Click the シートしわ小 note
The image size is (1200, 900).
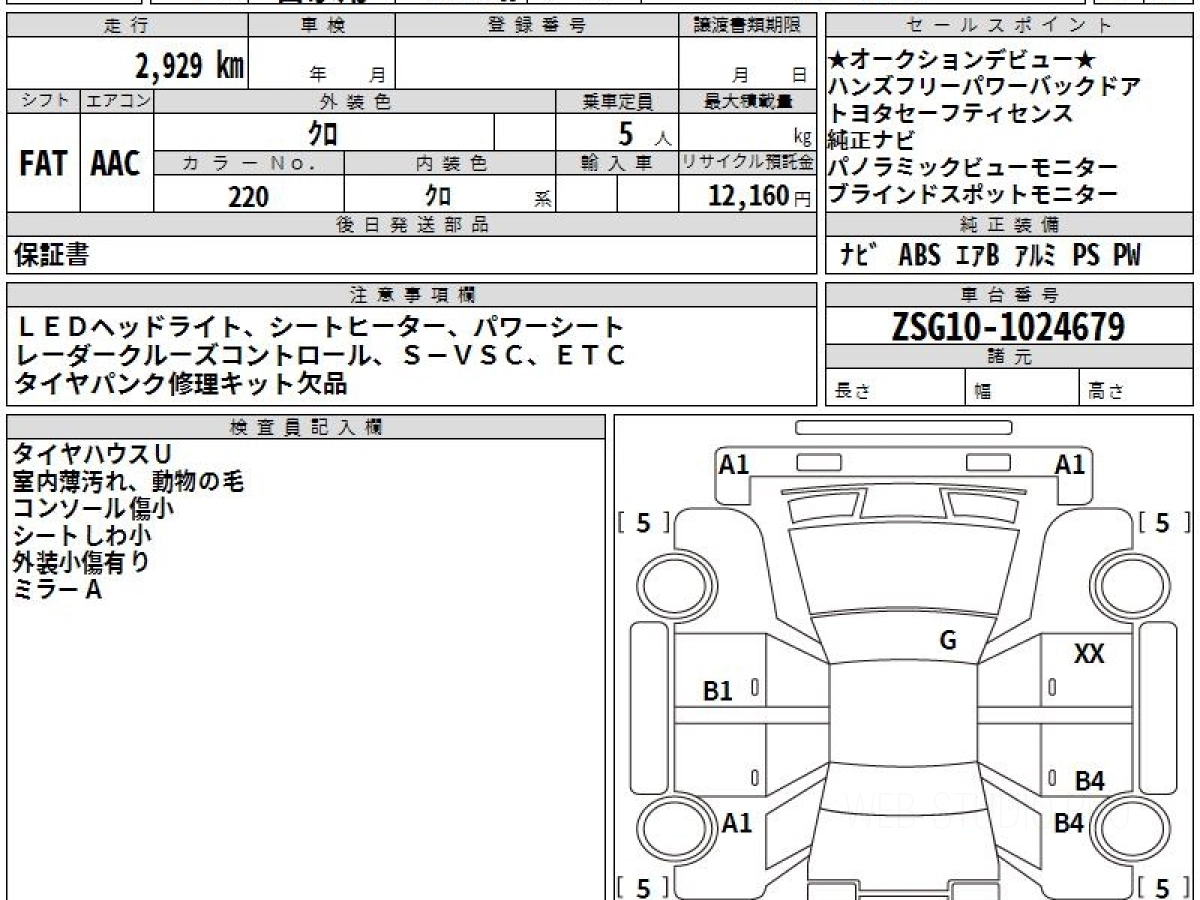pos(82,536)
